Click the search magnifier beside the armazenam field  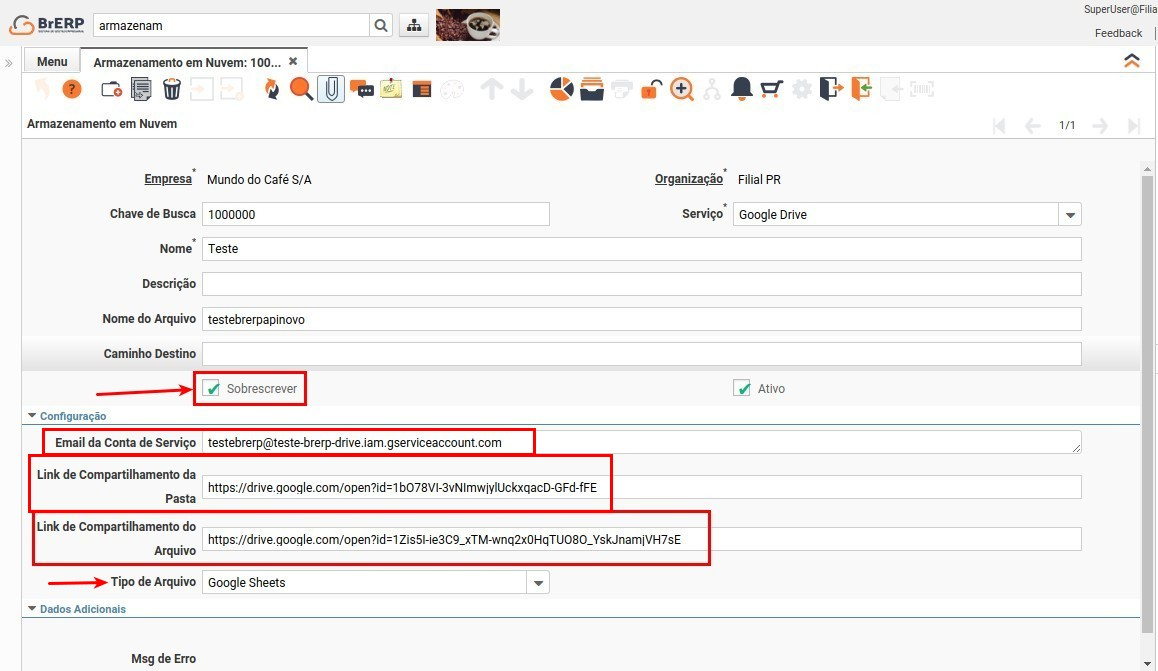[380, 25]
